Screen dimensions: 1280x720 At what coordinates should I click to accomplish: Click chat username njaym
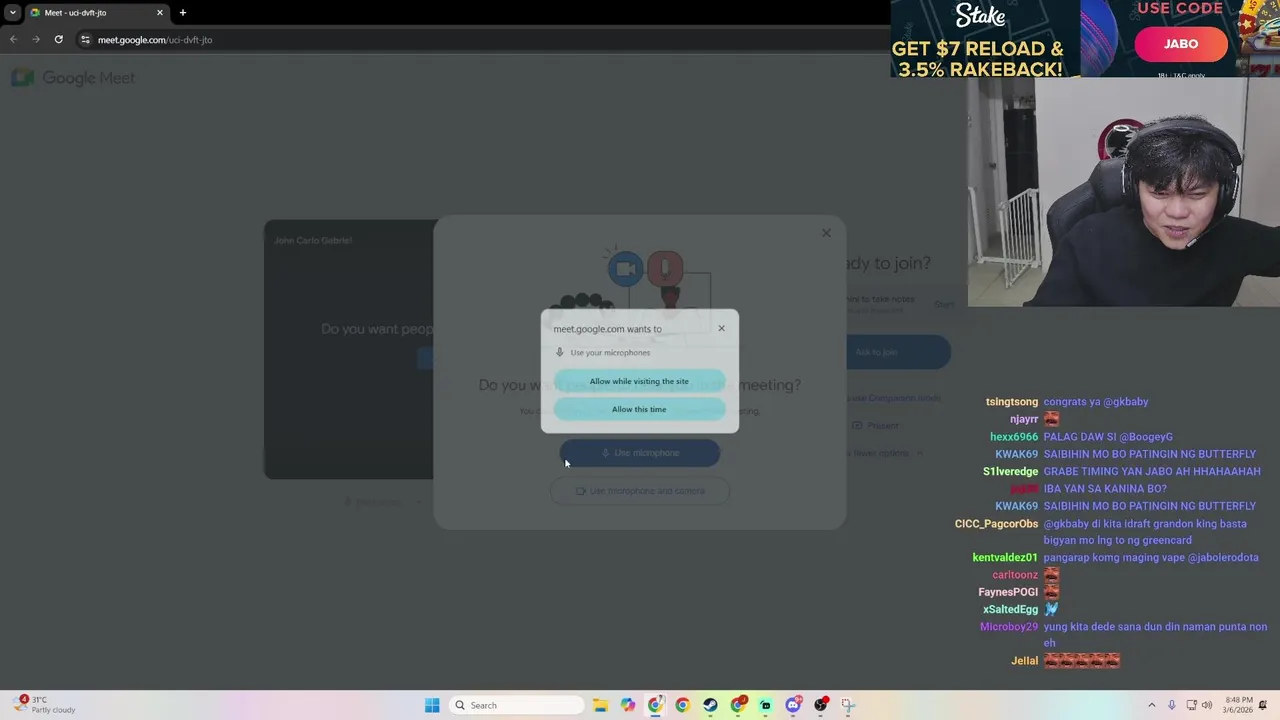click(x=1024, y=420)
